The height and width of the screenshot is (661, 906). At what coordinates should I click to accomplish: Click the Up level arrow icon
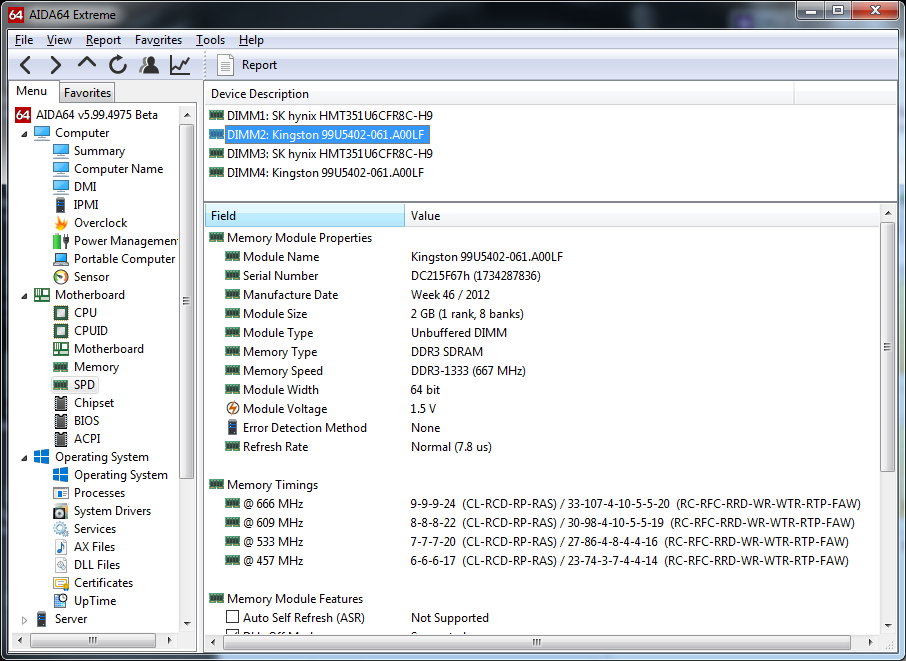[x=87, y=63]
